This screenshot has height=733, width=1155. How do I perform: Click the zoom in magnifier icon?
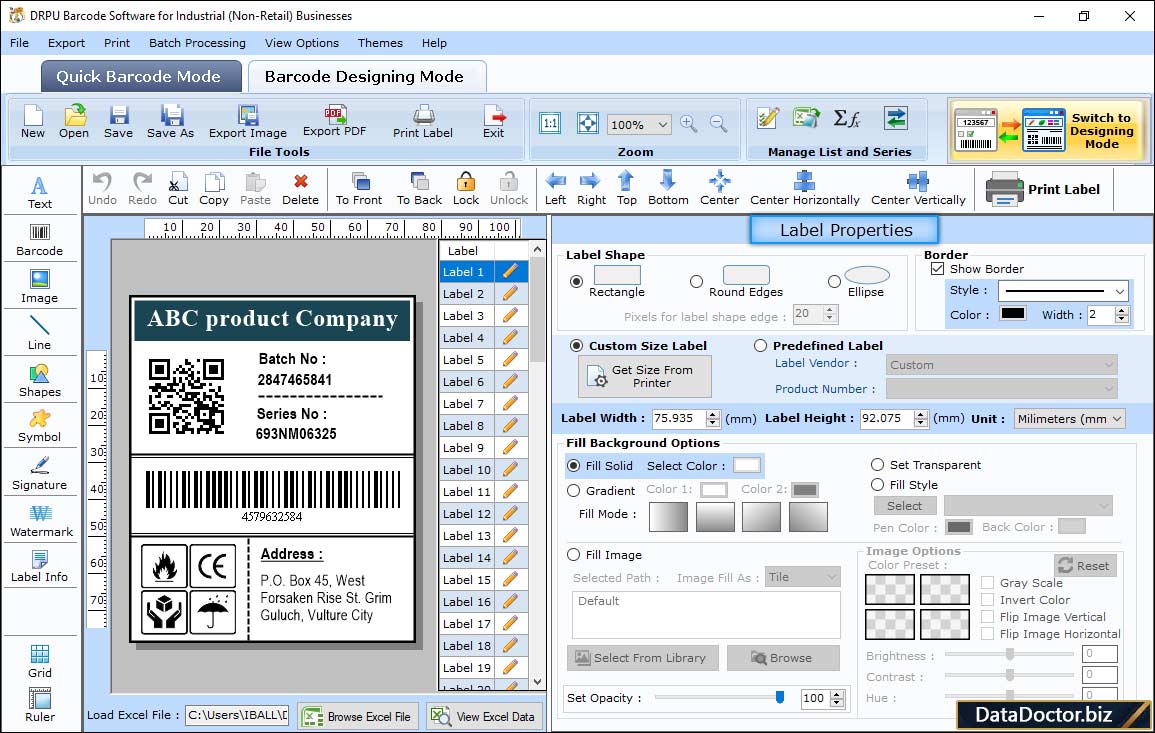point(689,124)
